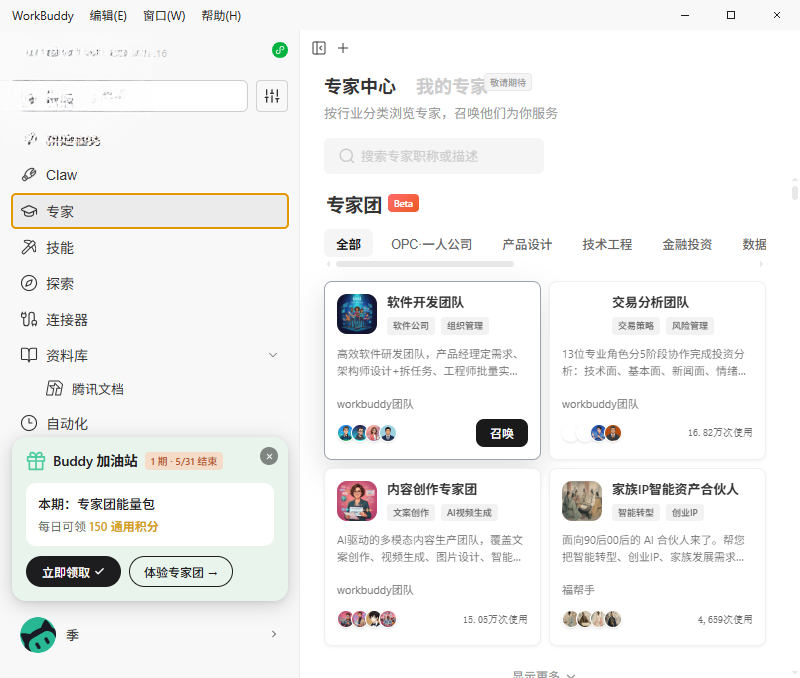Open the 编辑(E) menu
The width and height of the screenshot is (800, 678).
[108, 16]
